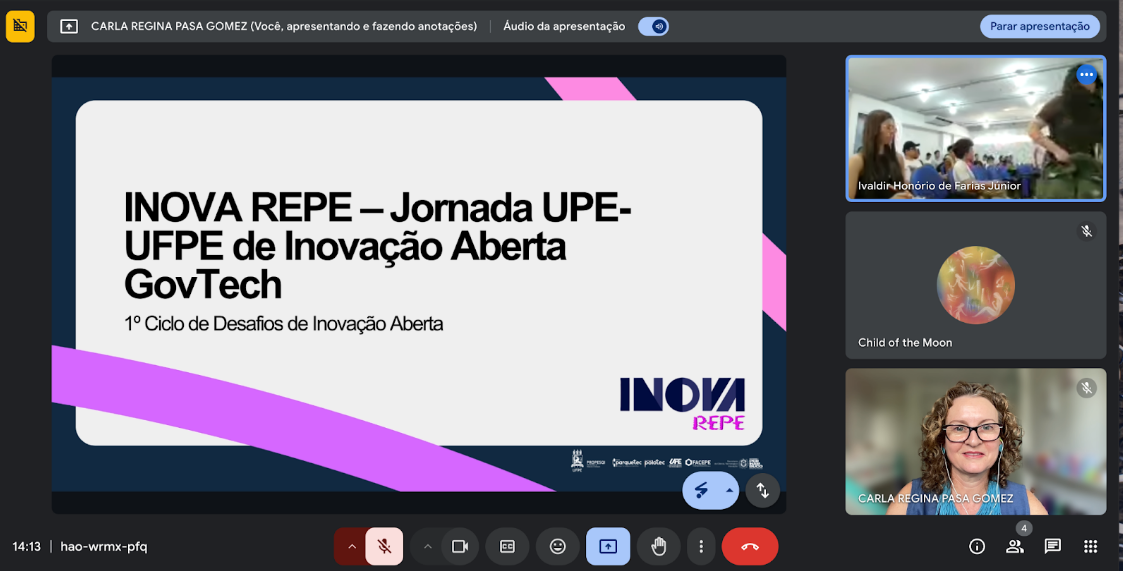Turn off the camera
The image size is (1123, 571).
pyautogui.click(x=460, y=546)
